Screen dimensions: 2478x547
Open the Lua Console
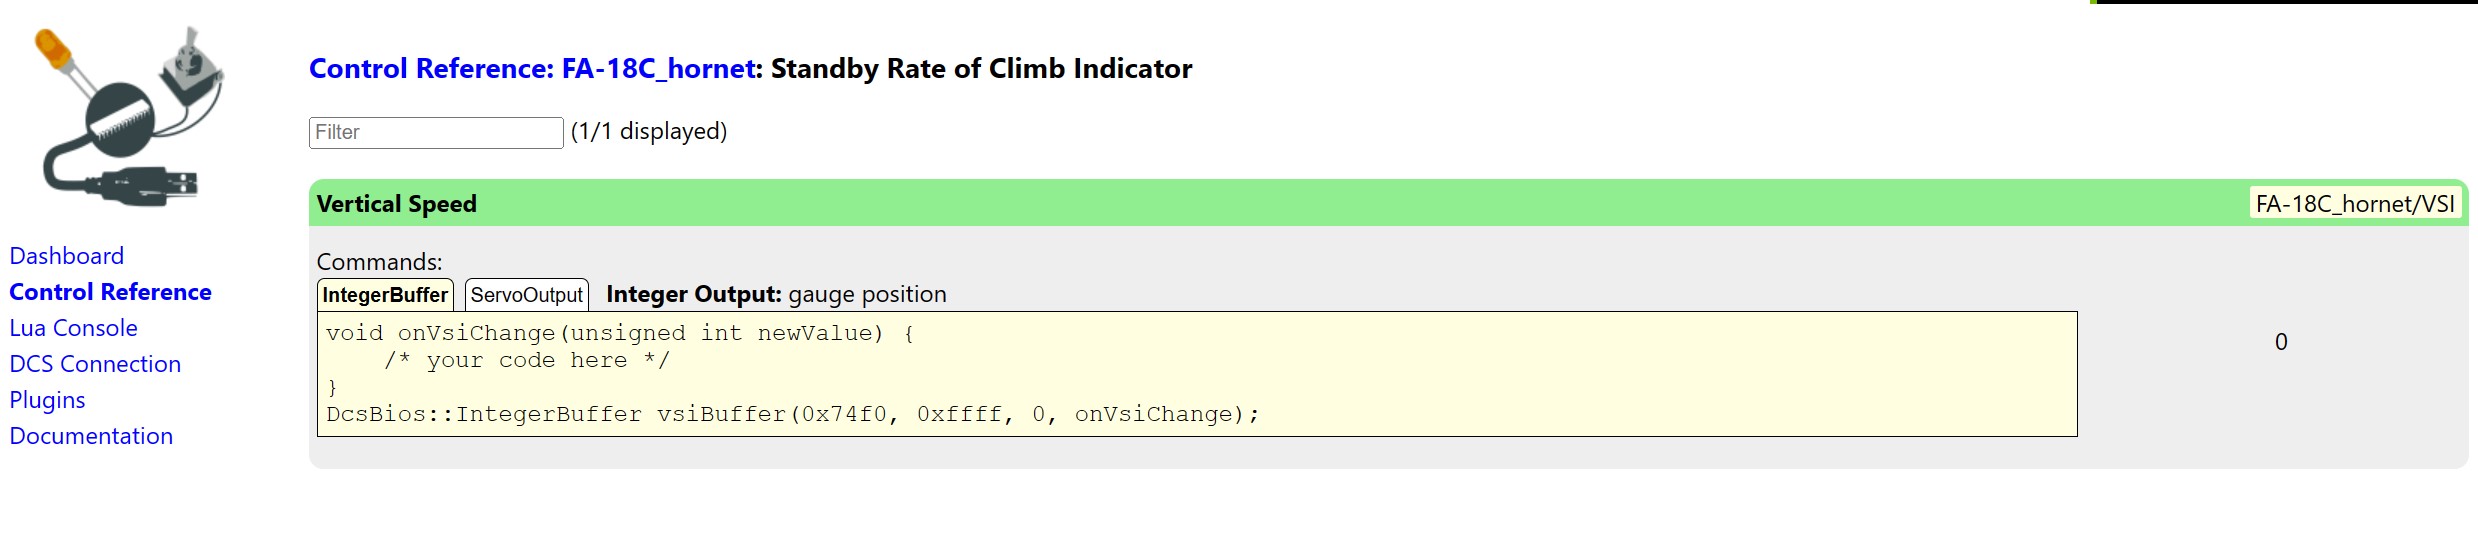click(x=73, y=328)
